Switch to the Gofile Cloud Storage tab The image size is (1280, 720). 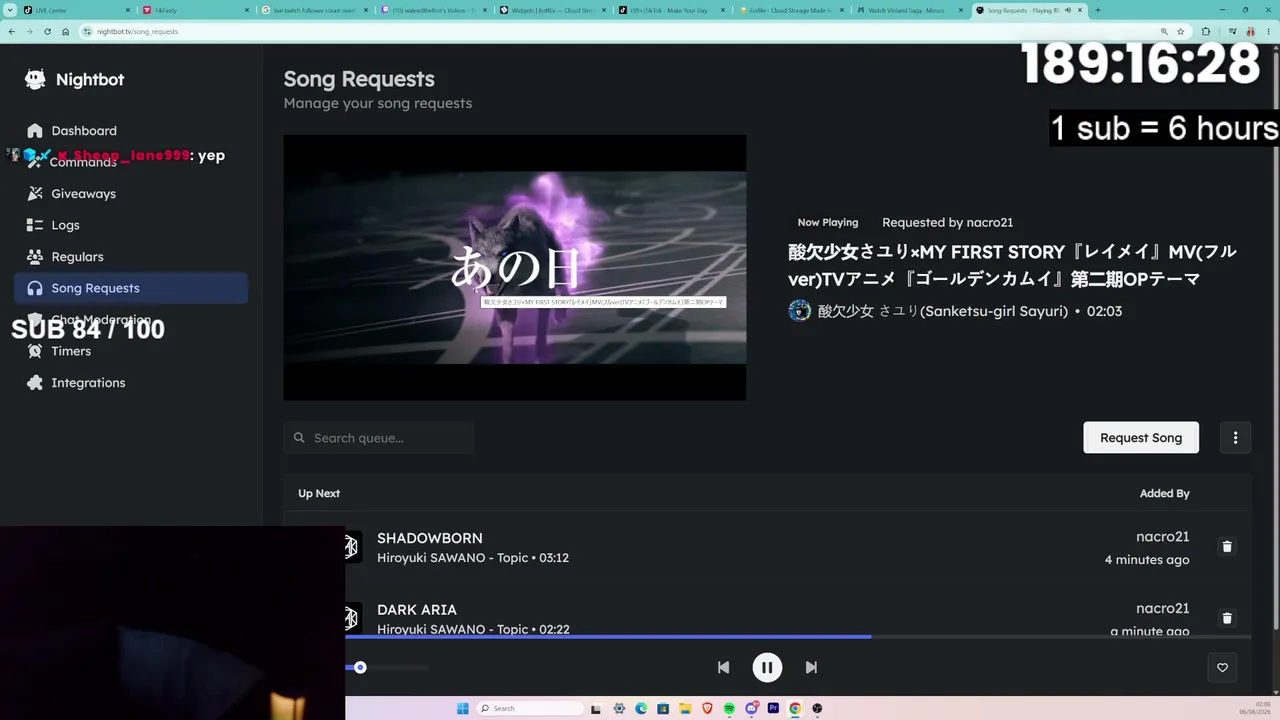click(x=790, y=10)
